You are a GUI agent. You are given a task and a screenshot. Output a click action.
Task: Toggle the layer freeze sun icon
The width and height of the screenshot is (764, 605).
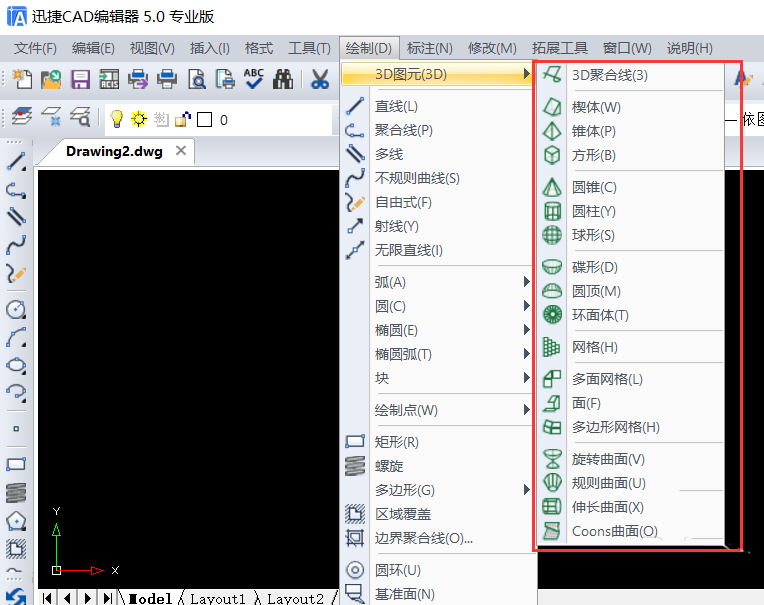pos(139,118)
